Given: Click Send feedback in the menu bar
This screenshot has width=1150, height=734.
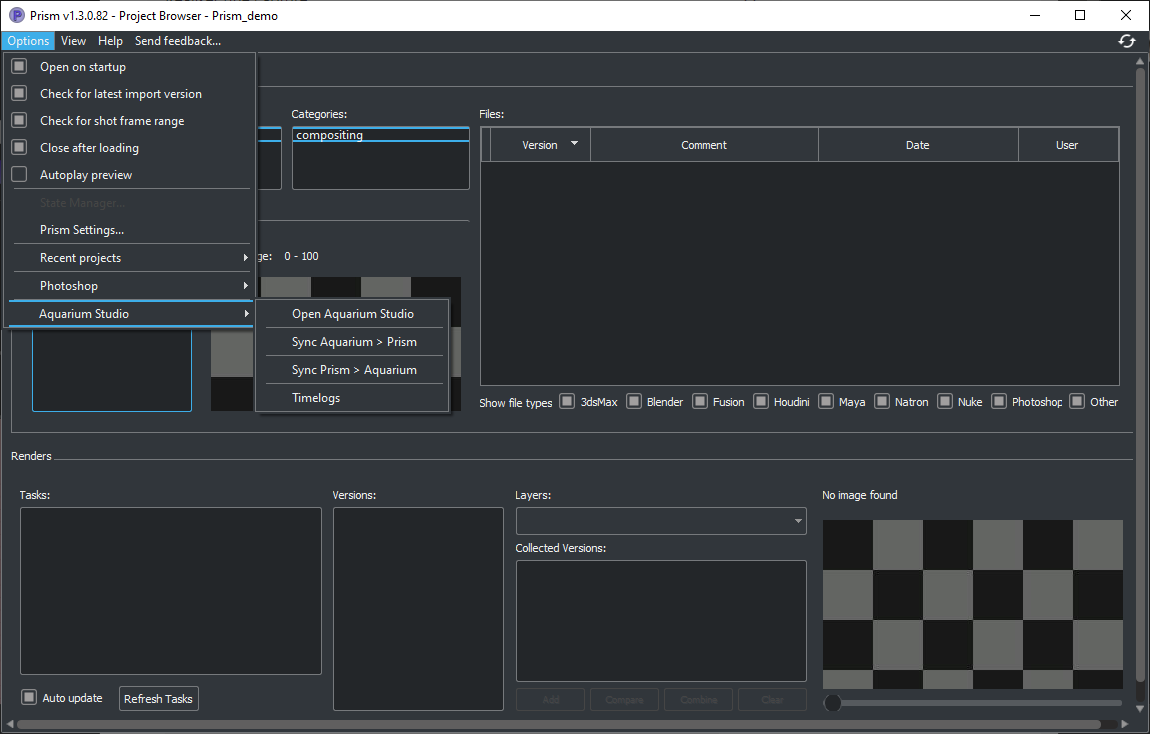Looking at the screenshot, I should (x=177, y=41).
